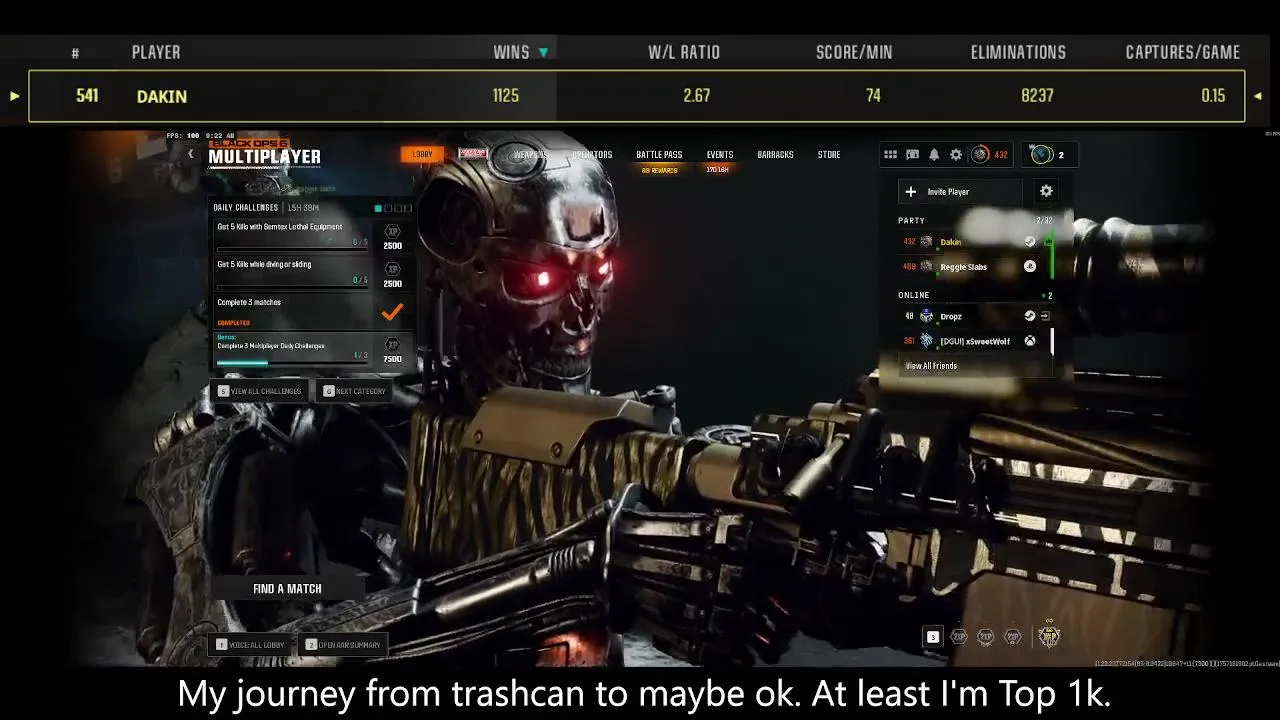Click Next Category button

point(354,391)
